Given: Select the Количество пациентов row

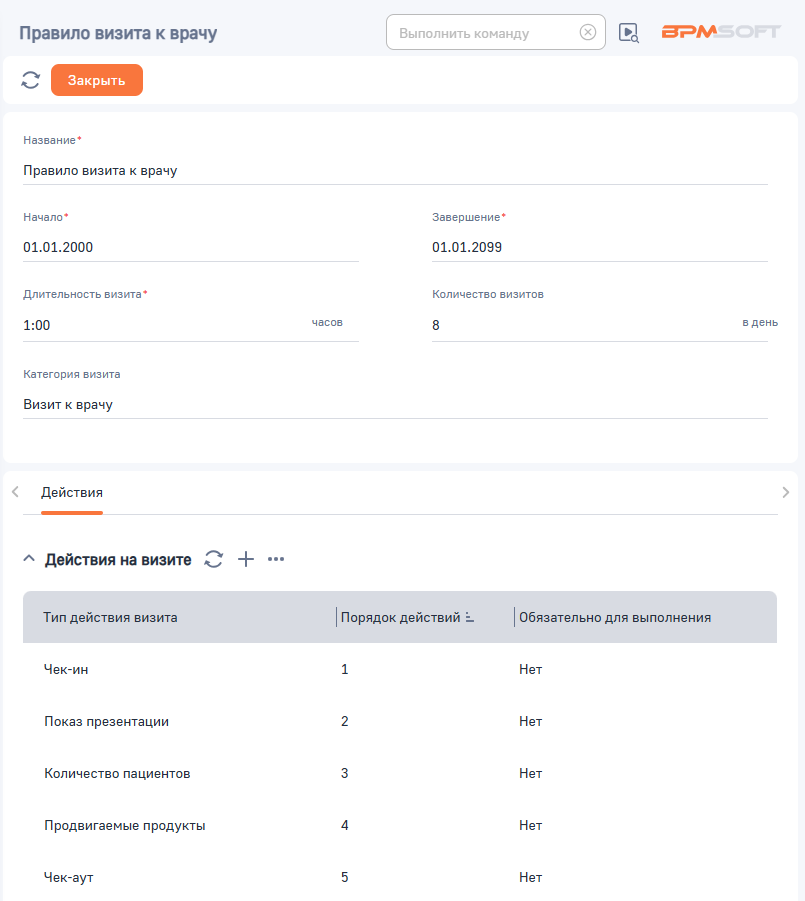Looking at the screenshot, I should pos(400,773).
